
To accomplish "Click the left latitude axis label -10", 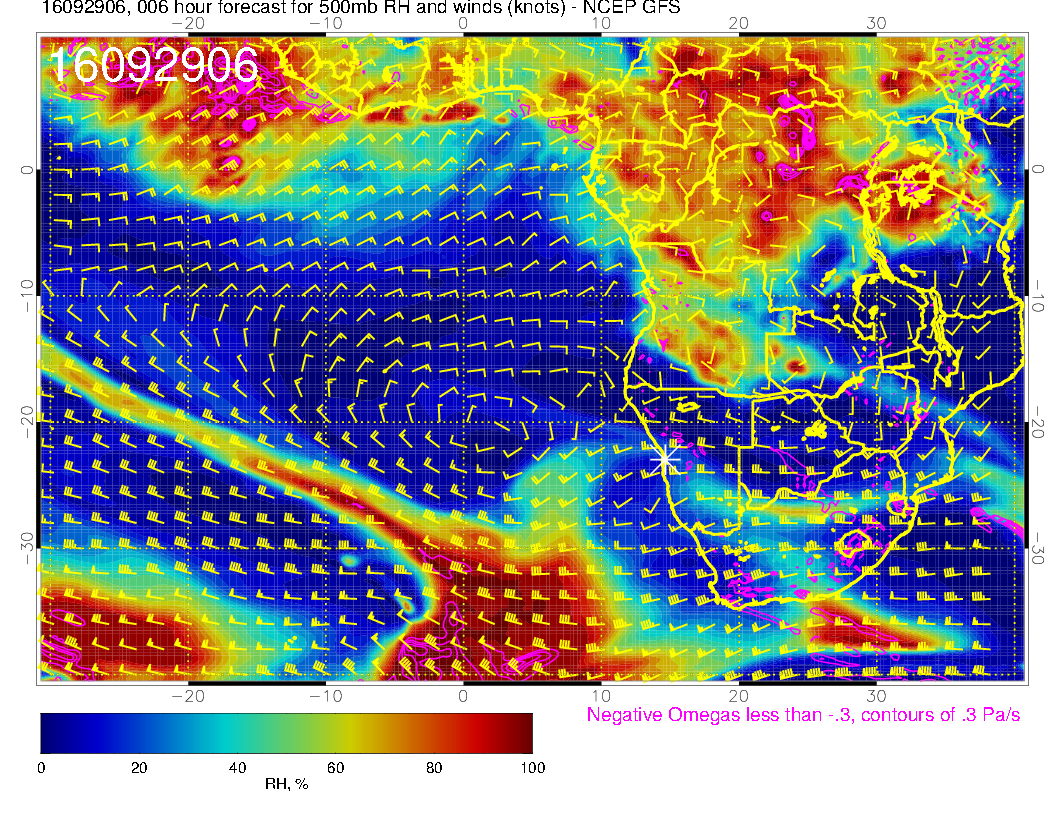I will coord(26,294).
